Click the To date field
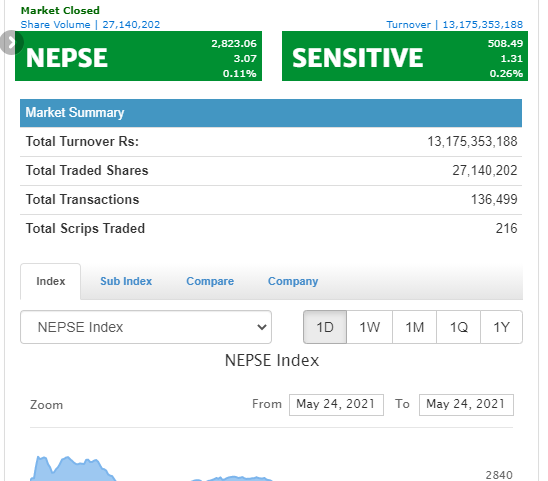548x481 pixels. click(466, 405)
